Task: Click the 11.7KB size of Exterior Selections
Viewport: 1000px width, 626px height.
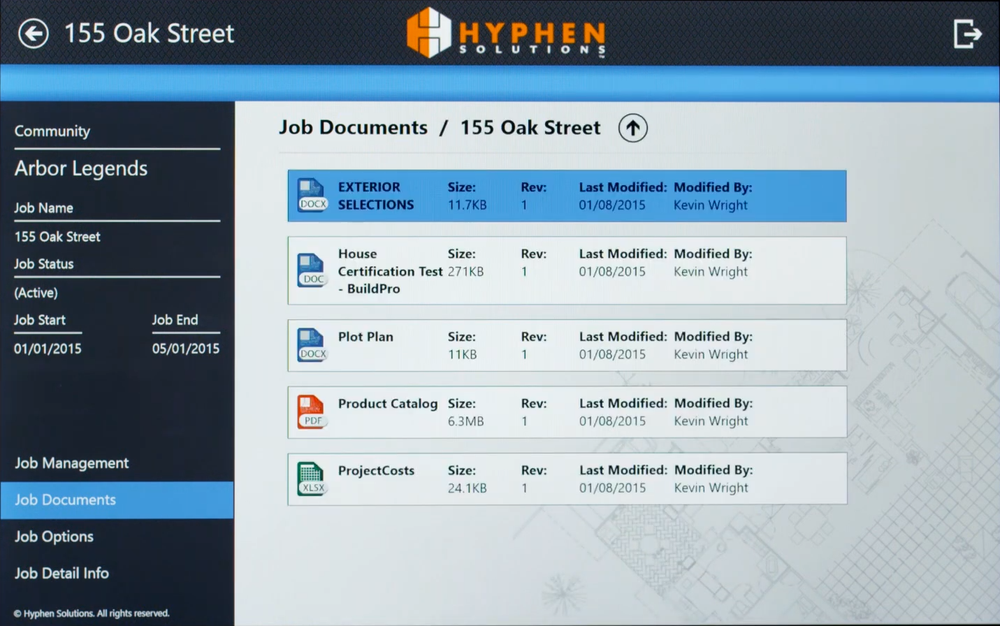Action: point(467,205)
